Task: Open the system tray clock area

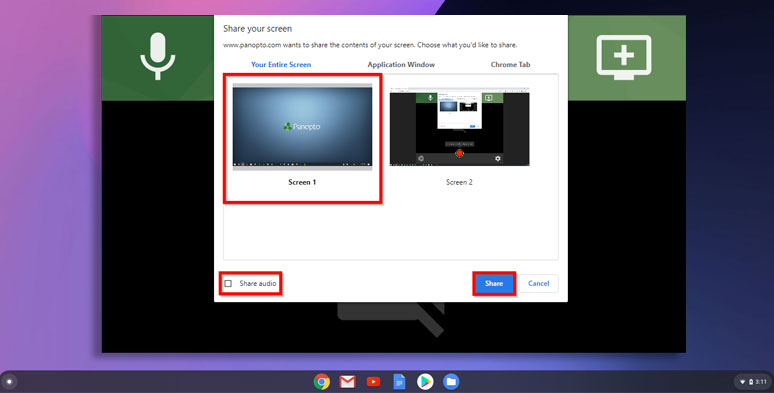Action: coord(752,382)
